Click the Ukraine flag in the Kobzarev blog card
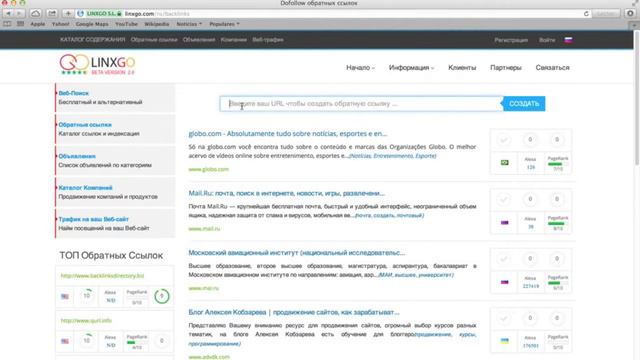 coord(504,341)
